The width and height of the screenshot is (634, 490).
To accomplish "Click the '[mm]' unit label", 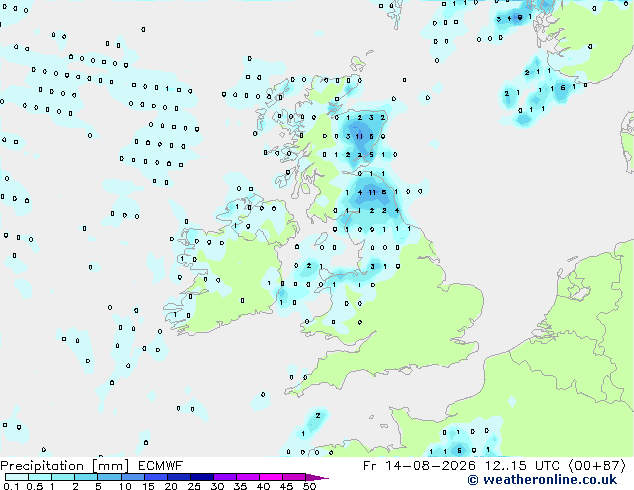I will (x=110, y=466).
